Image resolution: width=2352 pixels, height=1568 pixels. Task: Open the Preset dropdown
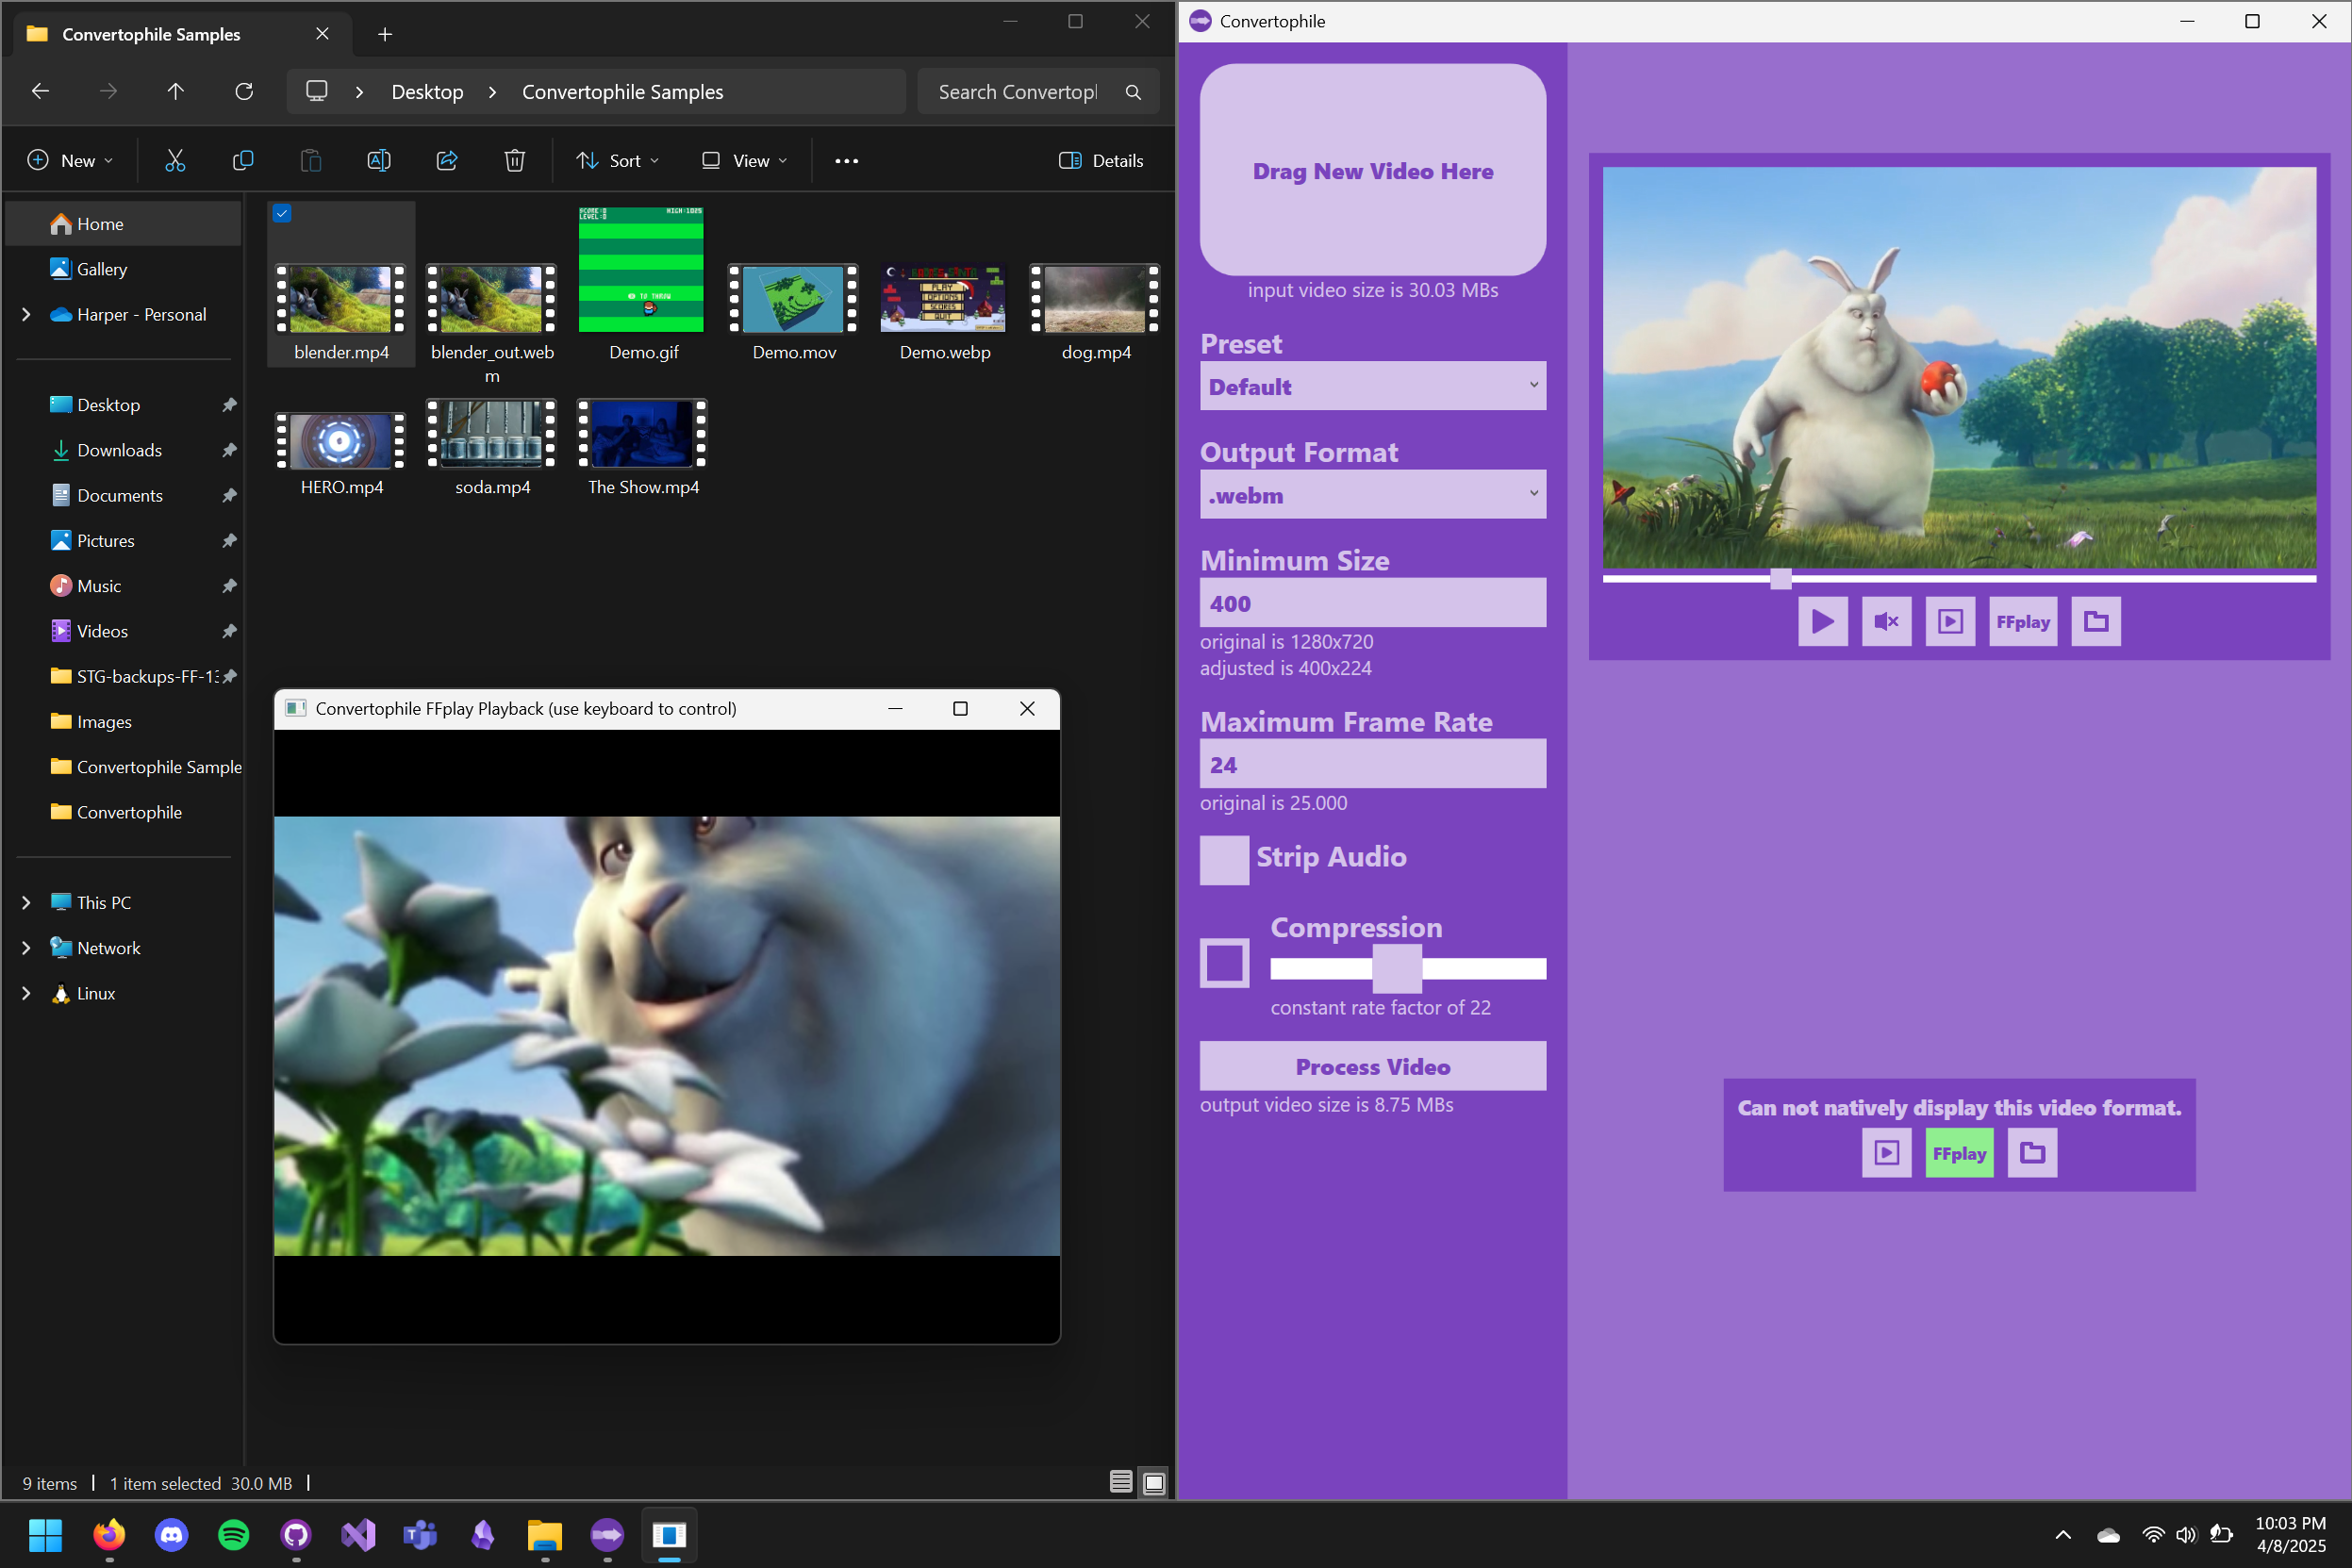tap(1372, 386)
